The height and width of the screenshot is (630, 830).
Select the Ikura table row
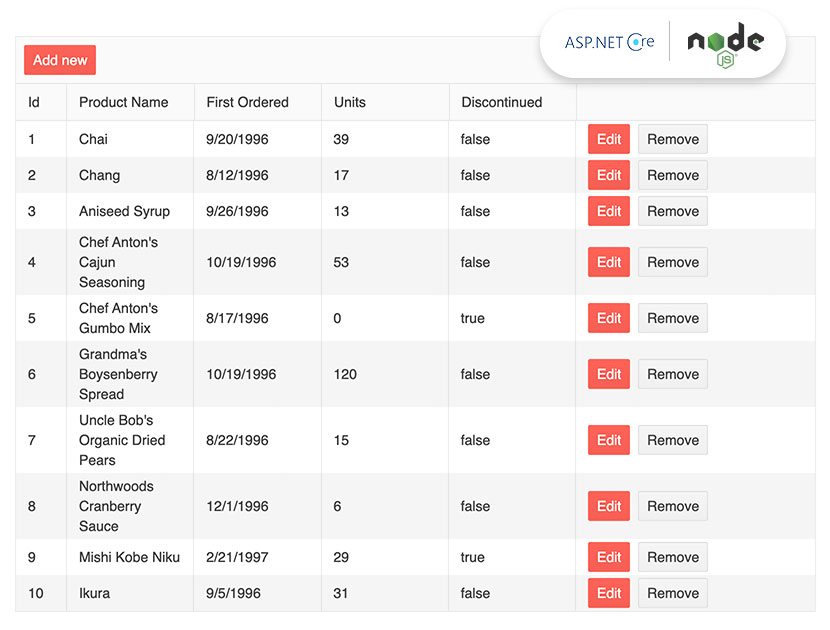click(250, 593)
